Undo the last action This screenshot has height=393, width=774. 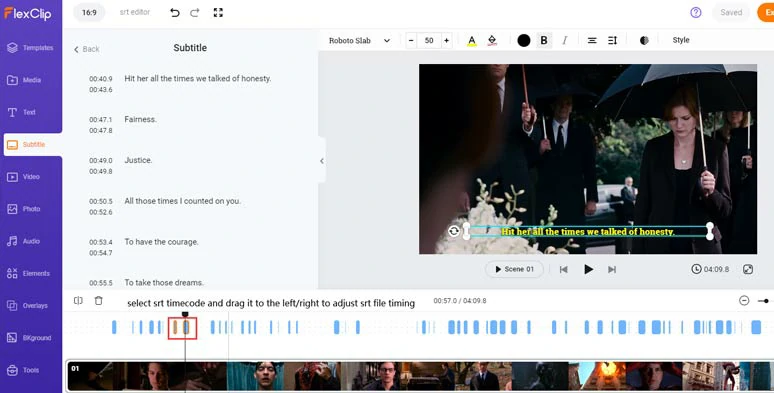pyautogui.click(x=175, y=13)
